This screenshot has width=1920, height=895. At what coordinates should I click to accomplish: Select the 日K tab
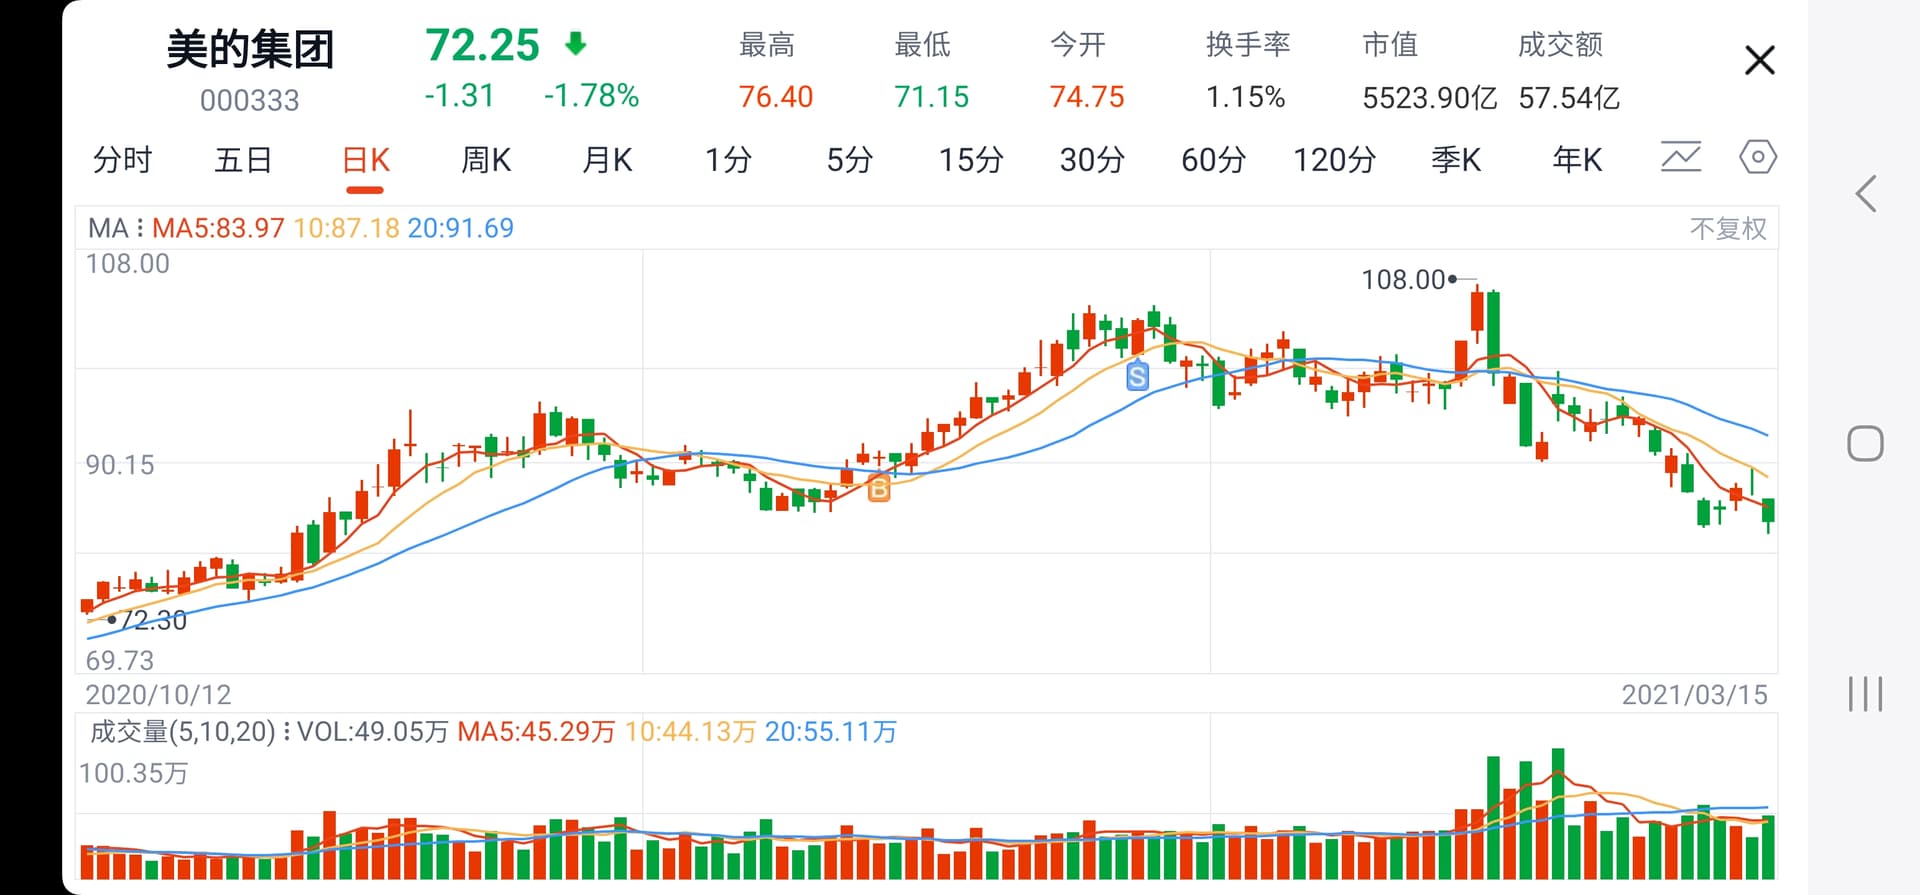pyautogui.click(x=365, y=160)
